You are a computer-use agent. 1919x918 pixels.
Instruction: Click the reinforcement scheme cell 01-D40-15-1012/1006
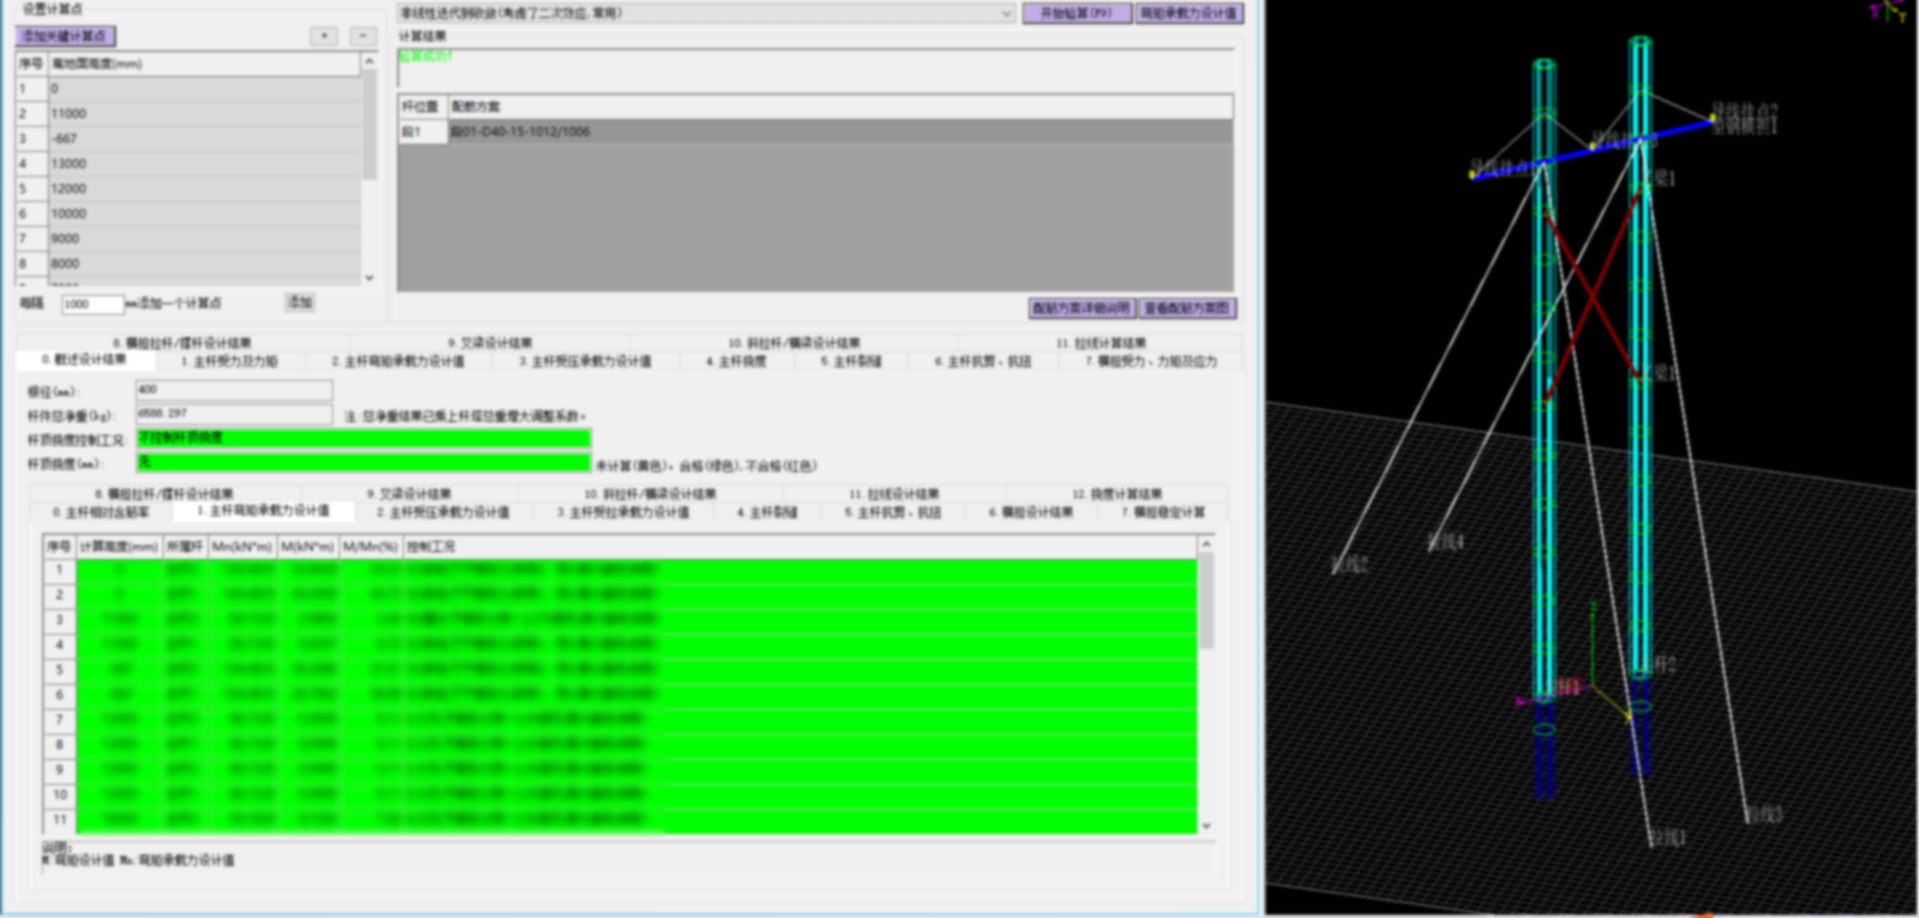point(840,131)
